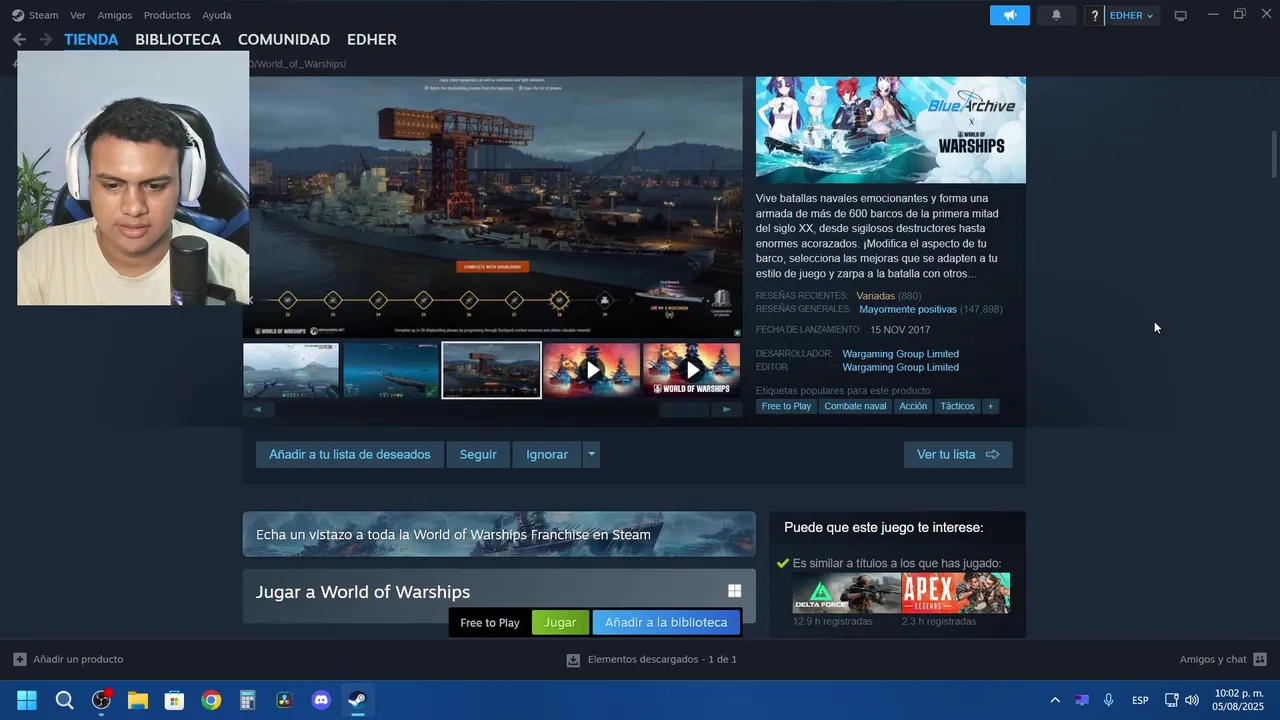
Task: Move the thumbnail strip scroll slider
Action: coord(684,409)
